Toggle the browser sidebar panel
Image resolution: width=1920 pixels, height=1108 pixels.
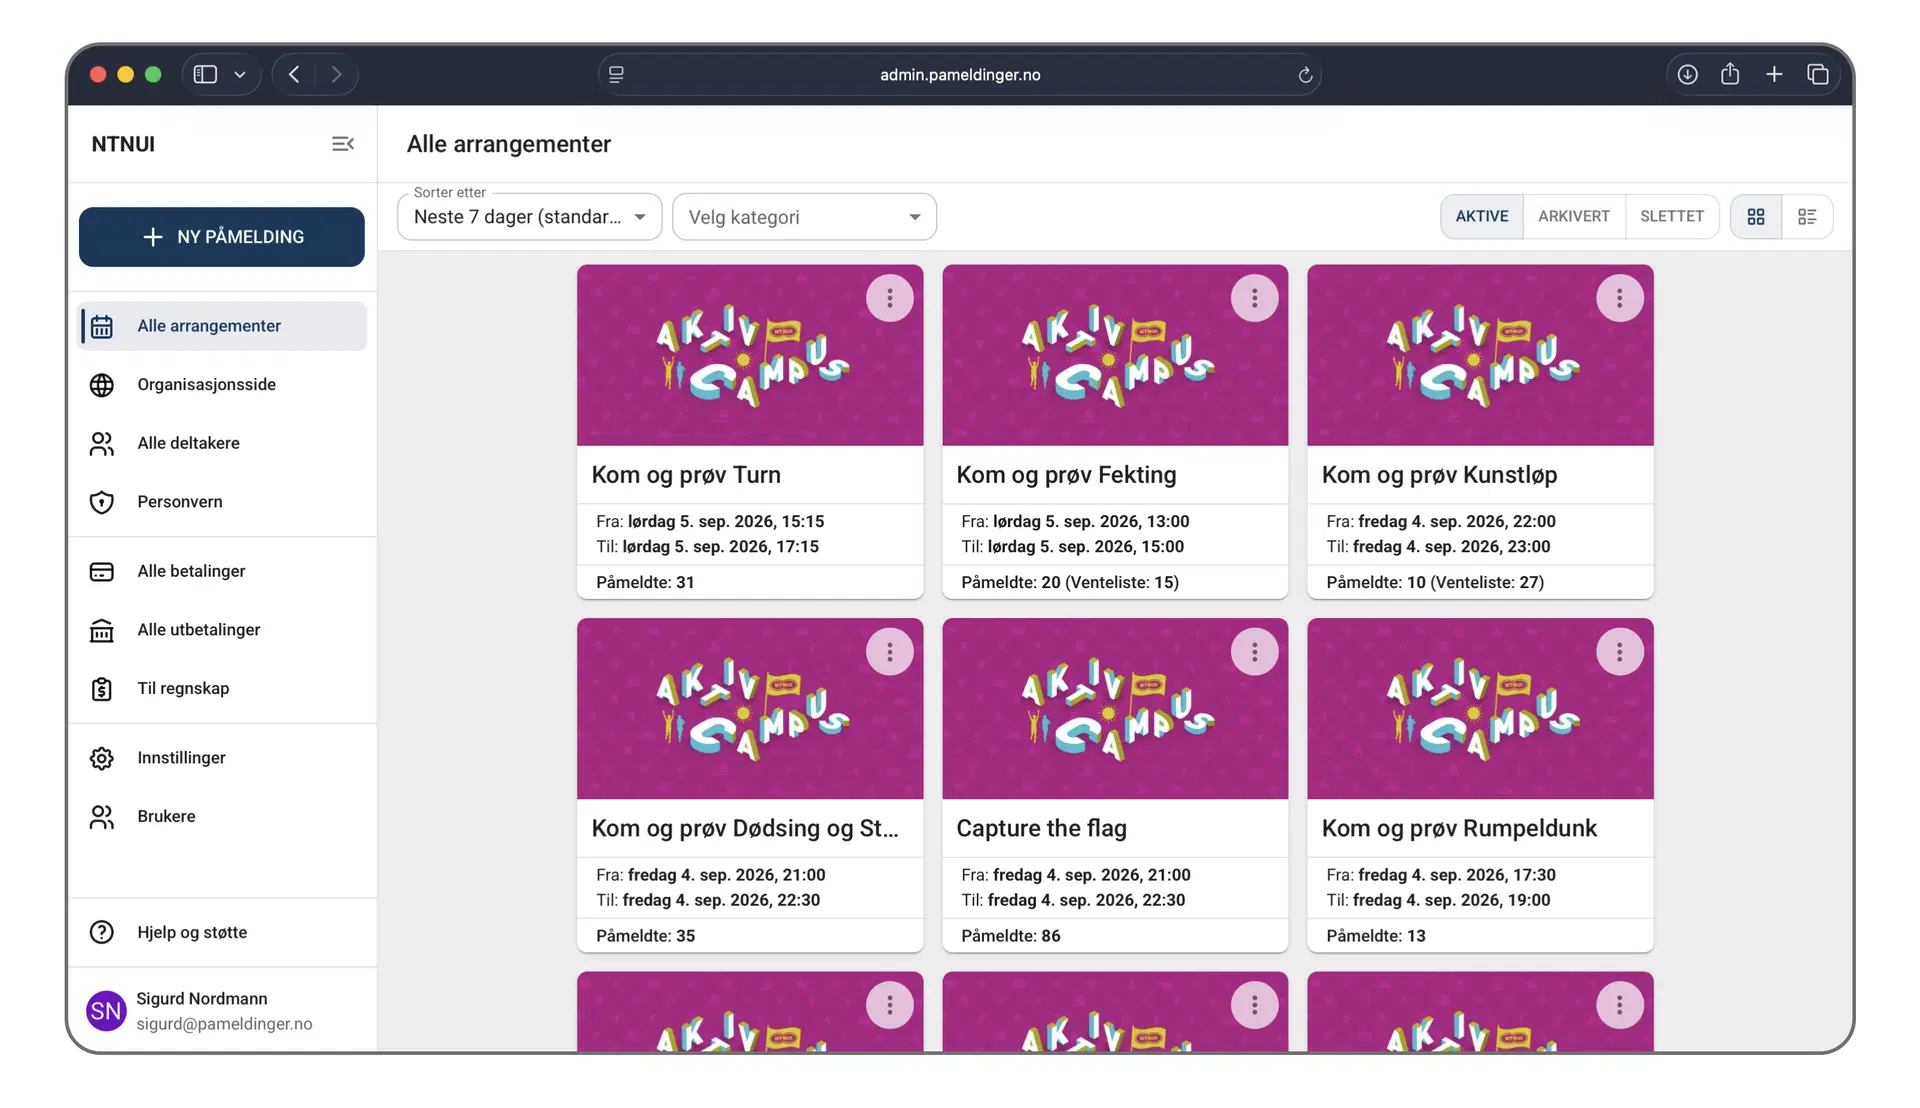click(205, 75)
